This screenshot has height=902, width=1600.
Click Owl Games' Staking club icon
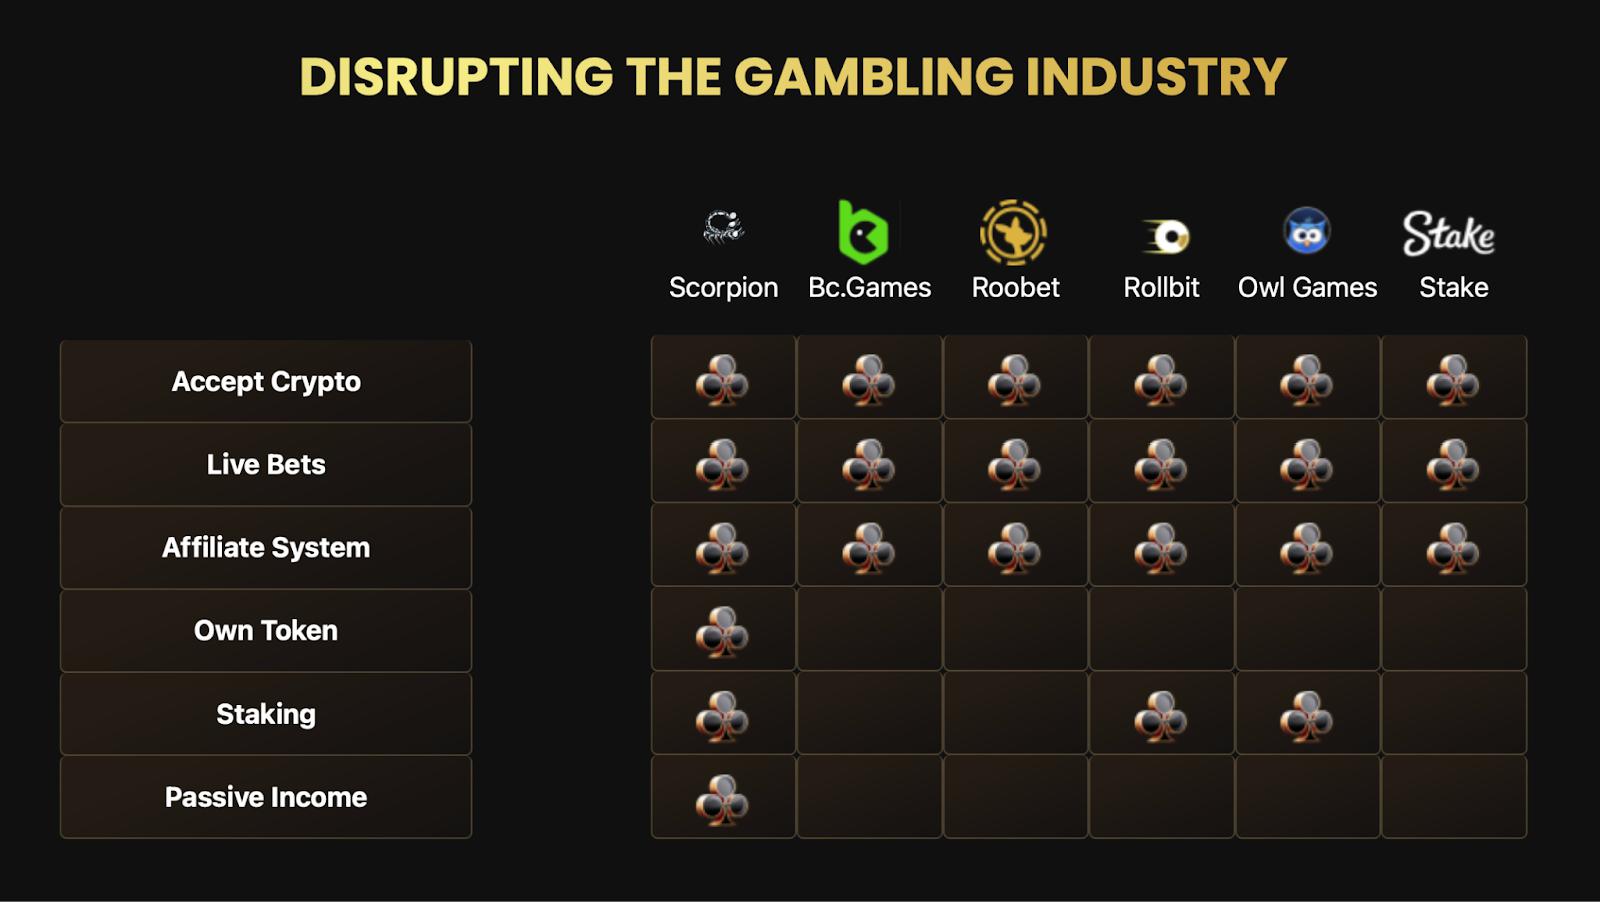[1306, 716]
